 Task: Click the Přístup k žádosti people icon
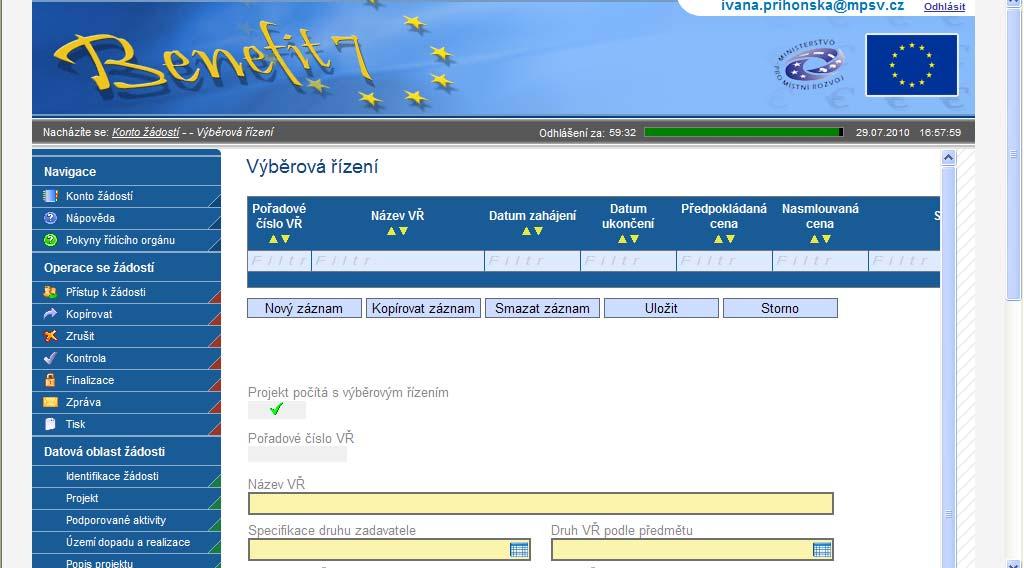pyautogui.click(x=50, y=292)
